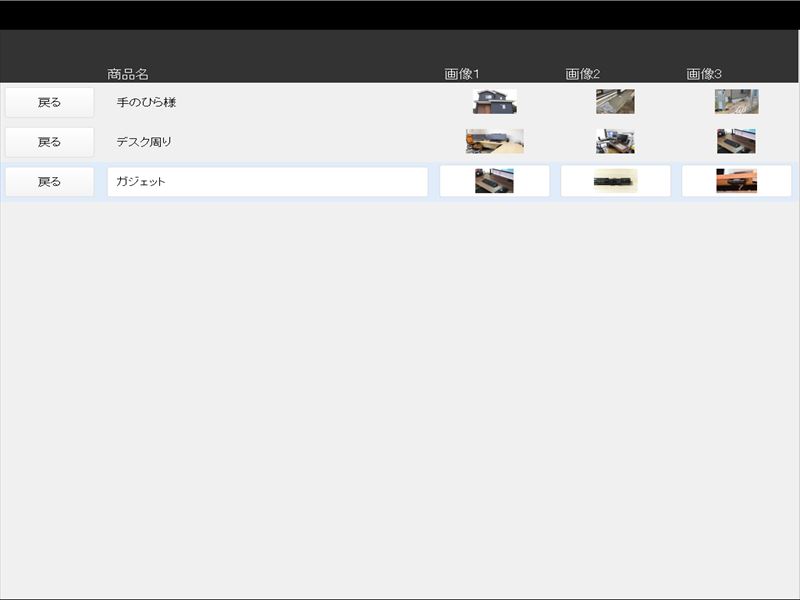Select the 手のひら様 product name
This screenshot has height=600, width=800.
[146, 102]
